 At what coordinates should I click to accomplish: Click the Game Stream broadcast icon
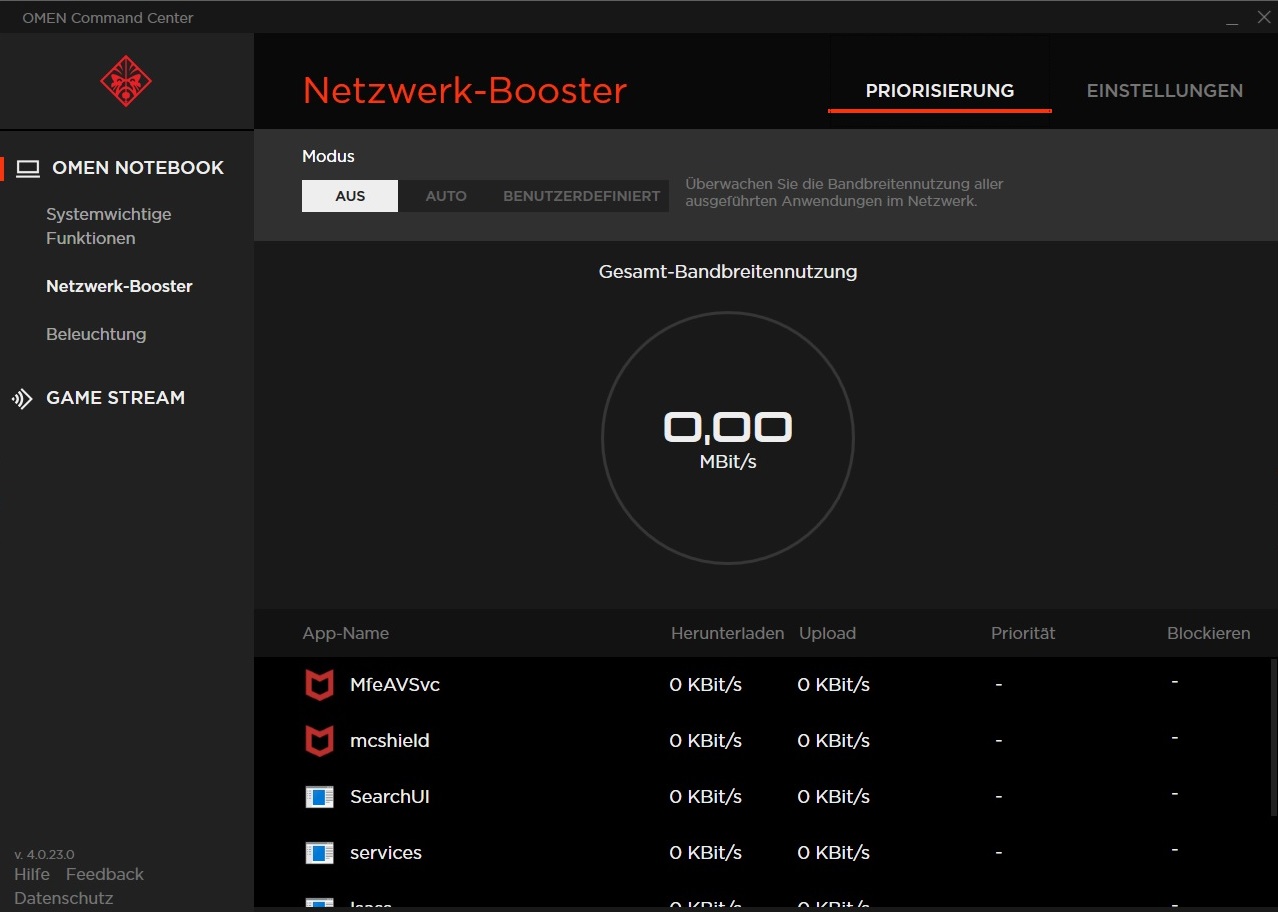pyautogui.click(x=22, y=399)
